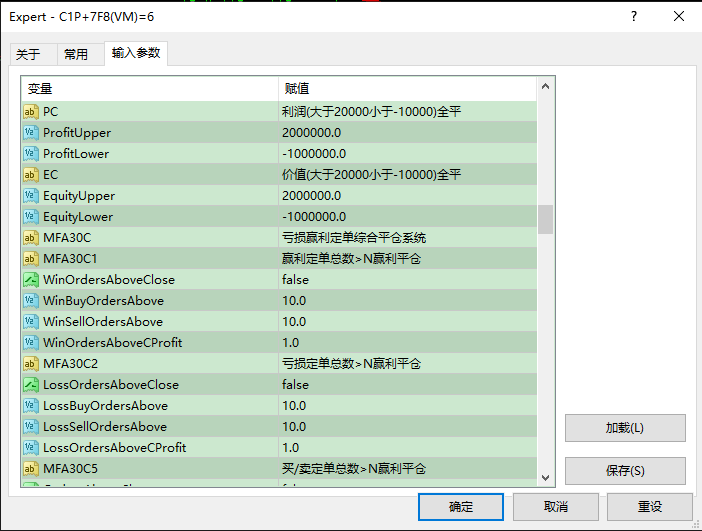Image resolution: width=702 pixels, height=531 pixels.
Task: Select the ProfitUpper variable name
Action: [x=77, y=133]
